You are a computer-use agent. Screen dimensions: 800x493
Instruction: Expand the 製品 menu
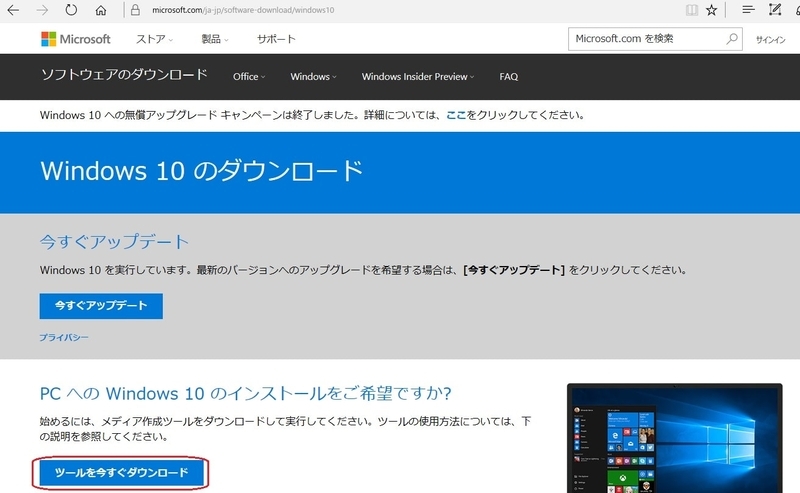click(214, 39)
